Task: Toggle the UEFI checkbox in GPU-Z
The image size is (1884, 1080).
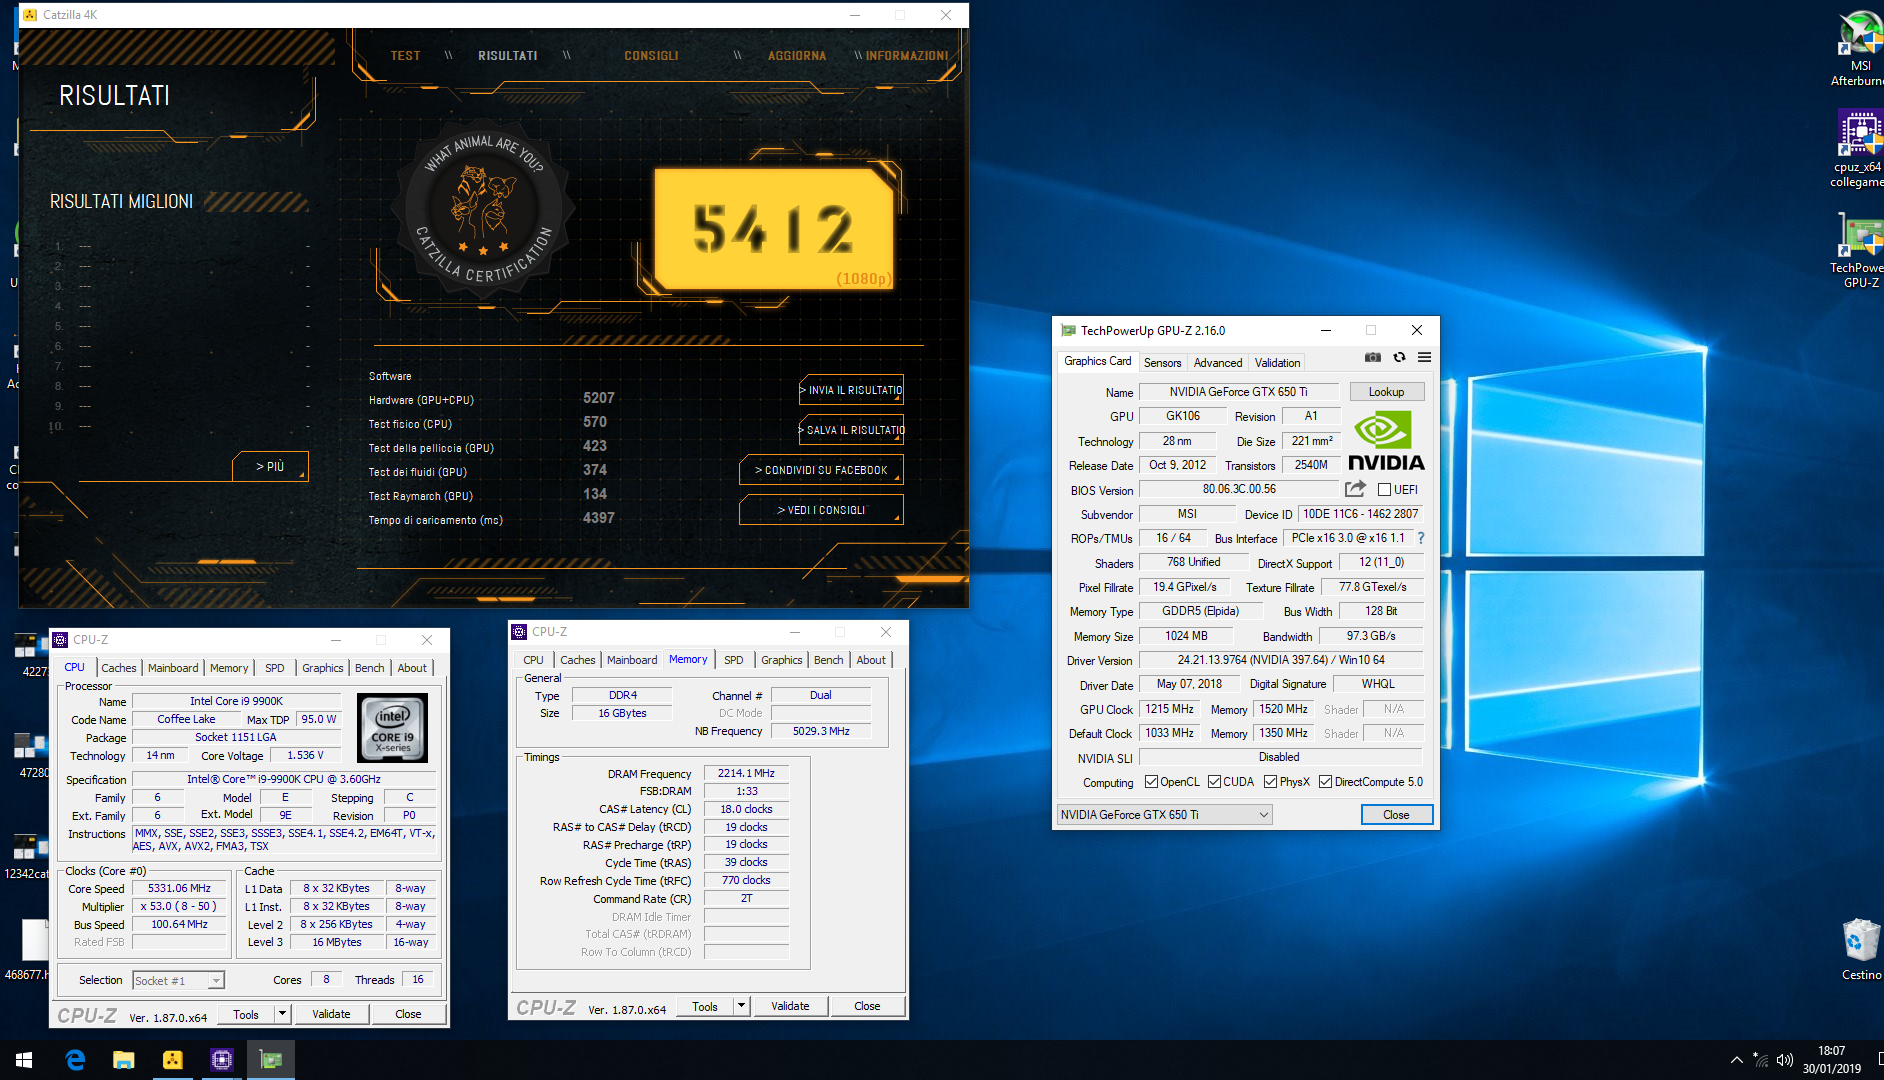Action: click(1384, 490)
